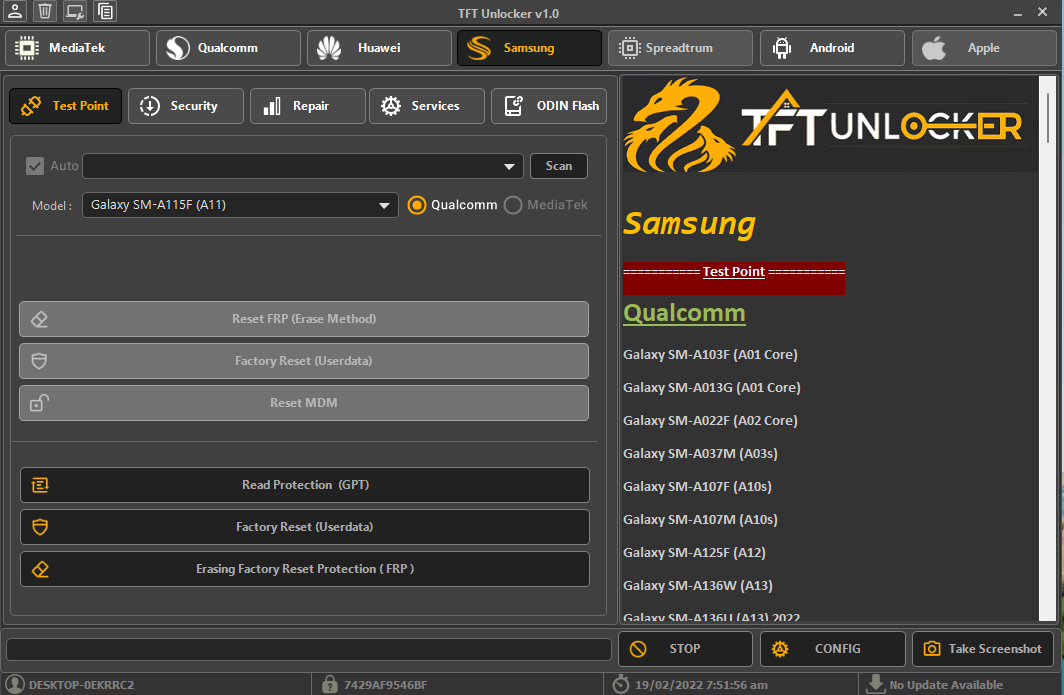Click Galaxy SM-A125F (A12) in list
This screenshot has width=1064, height=695.
694,553
